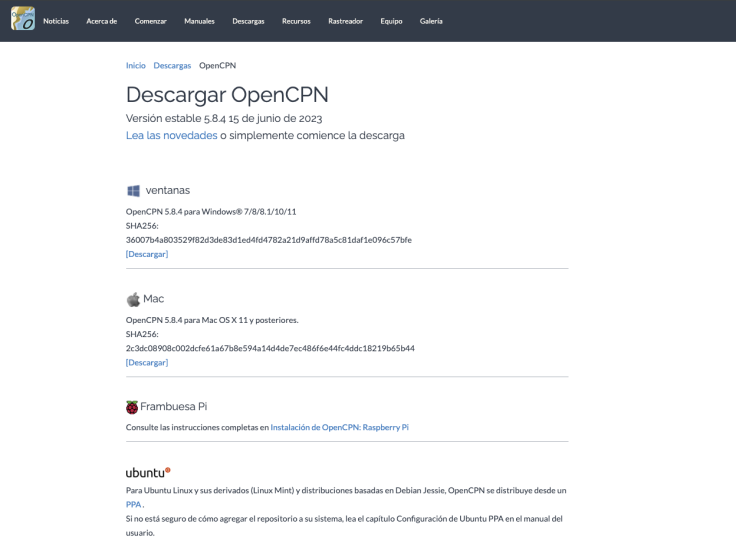Viewport: 736px width, 541px height.
Task: Click the ubuntu logo
Action: pos(148,472)
